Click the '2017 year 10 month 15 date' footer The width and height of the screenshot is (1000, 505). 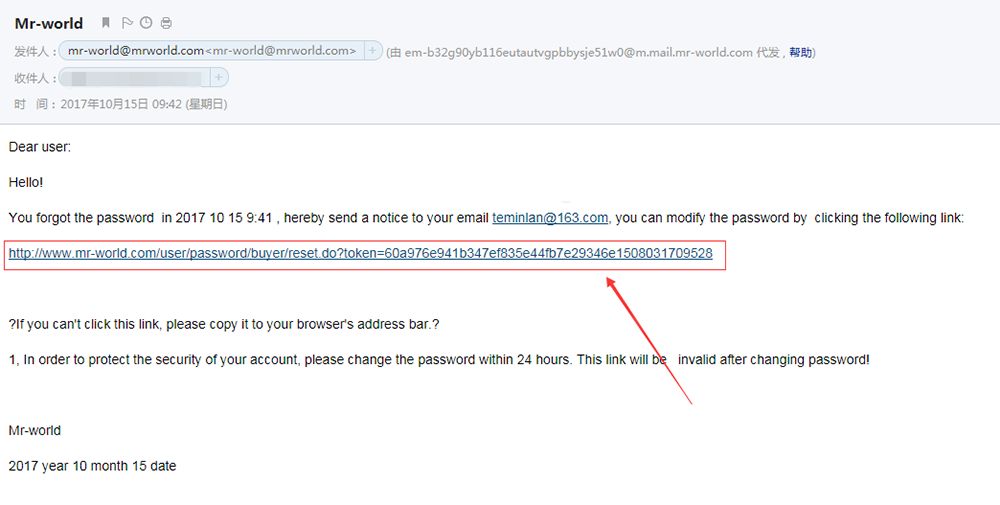(92, 466)
